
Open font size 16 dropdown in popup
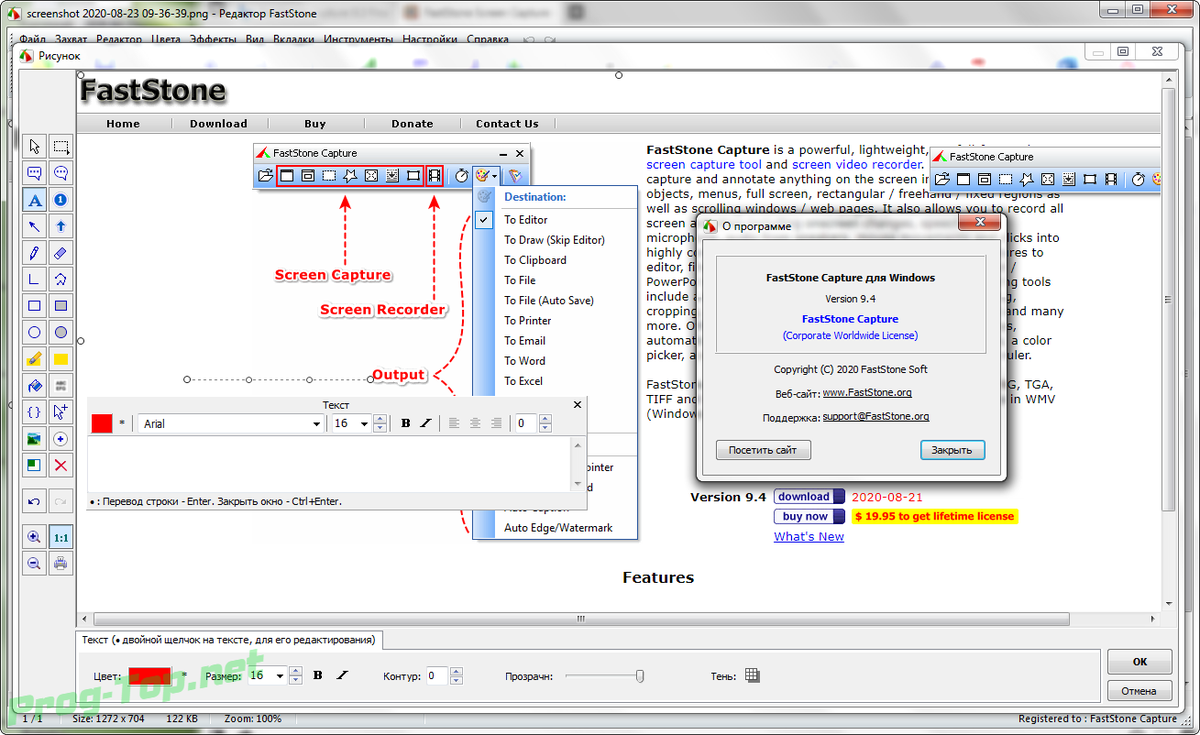pos(365,424)
